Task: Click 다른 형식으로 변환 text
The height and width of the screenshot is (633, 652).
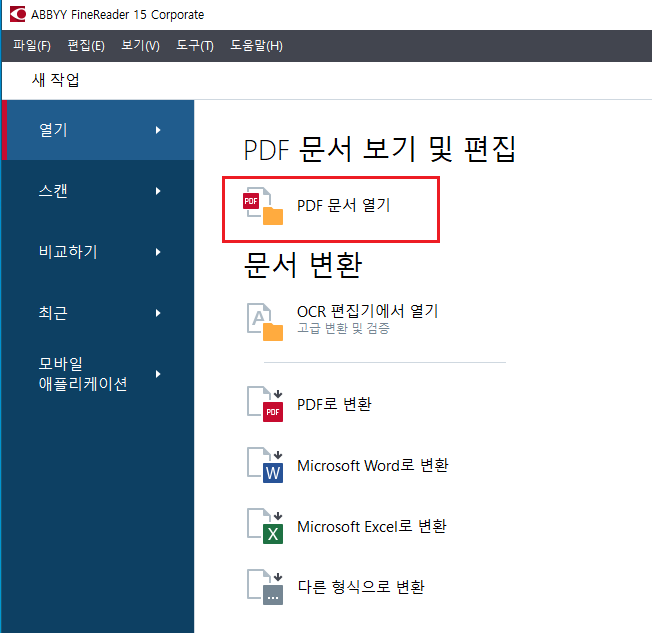Action: [361, 587]
